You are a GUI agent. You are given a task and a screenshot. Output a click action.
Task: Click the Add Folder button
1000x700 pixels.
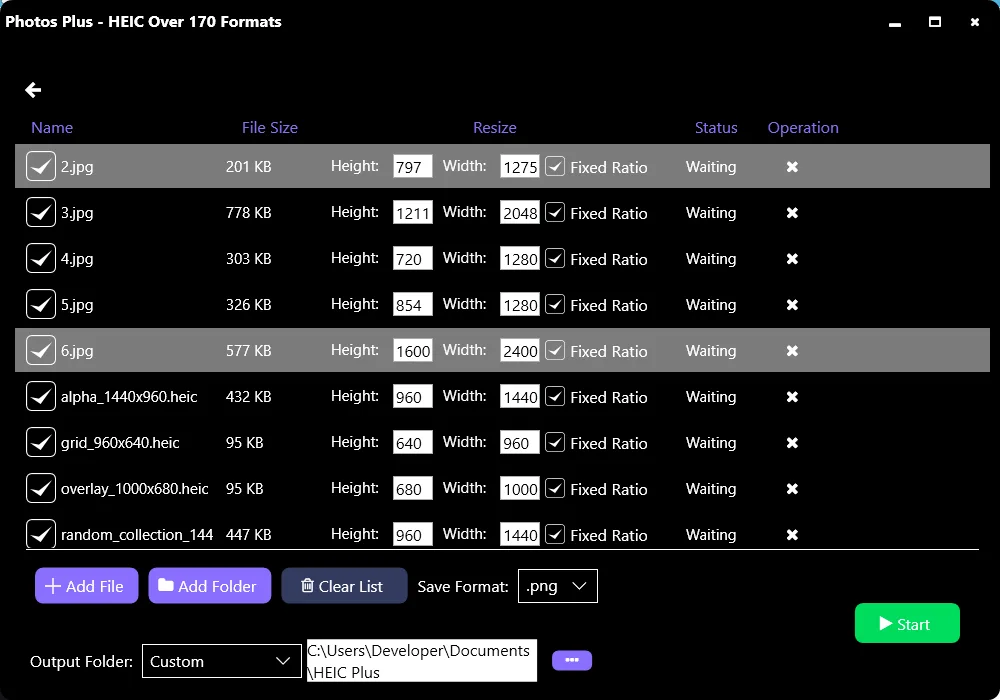click(210, 585)
